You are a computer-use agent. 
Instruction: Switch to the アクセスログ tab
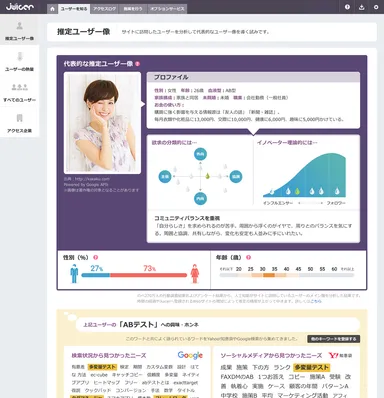pyautogui.click(x=105, y=9)
